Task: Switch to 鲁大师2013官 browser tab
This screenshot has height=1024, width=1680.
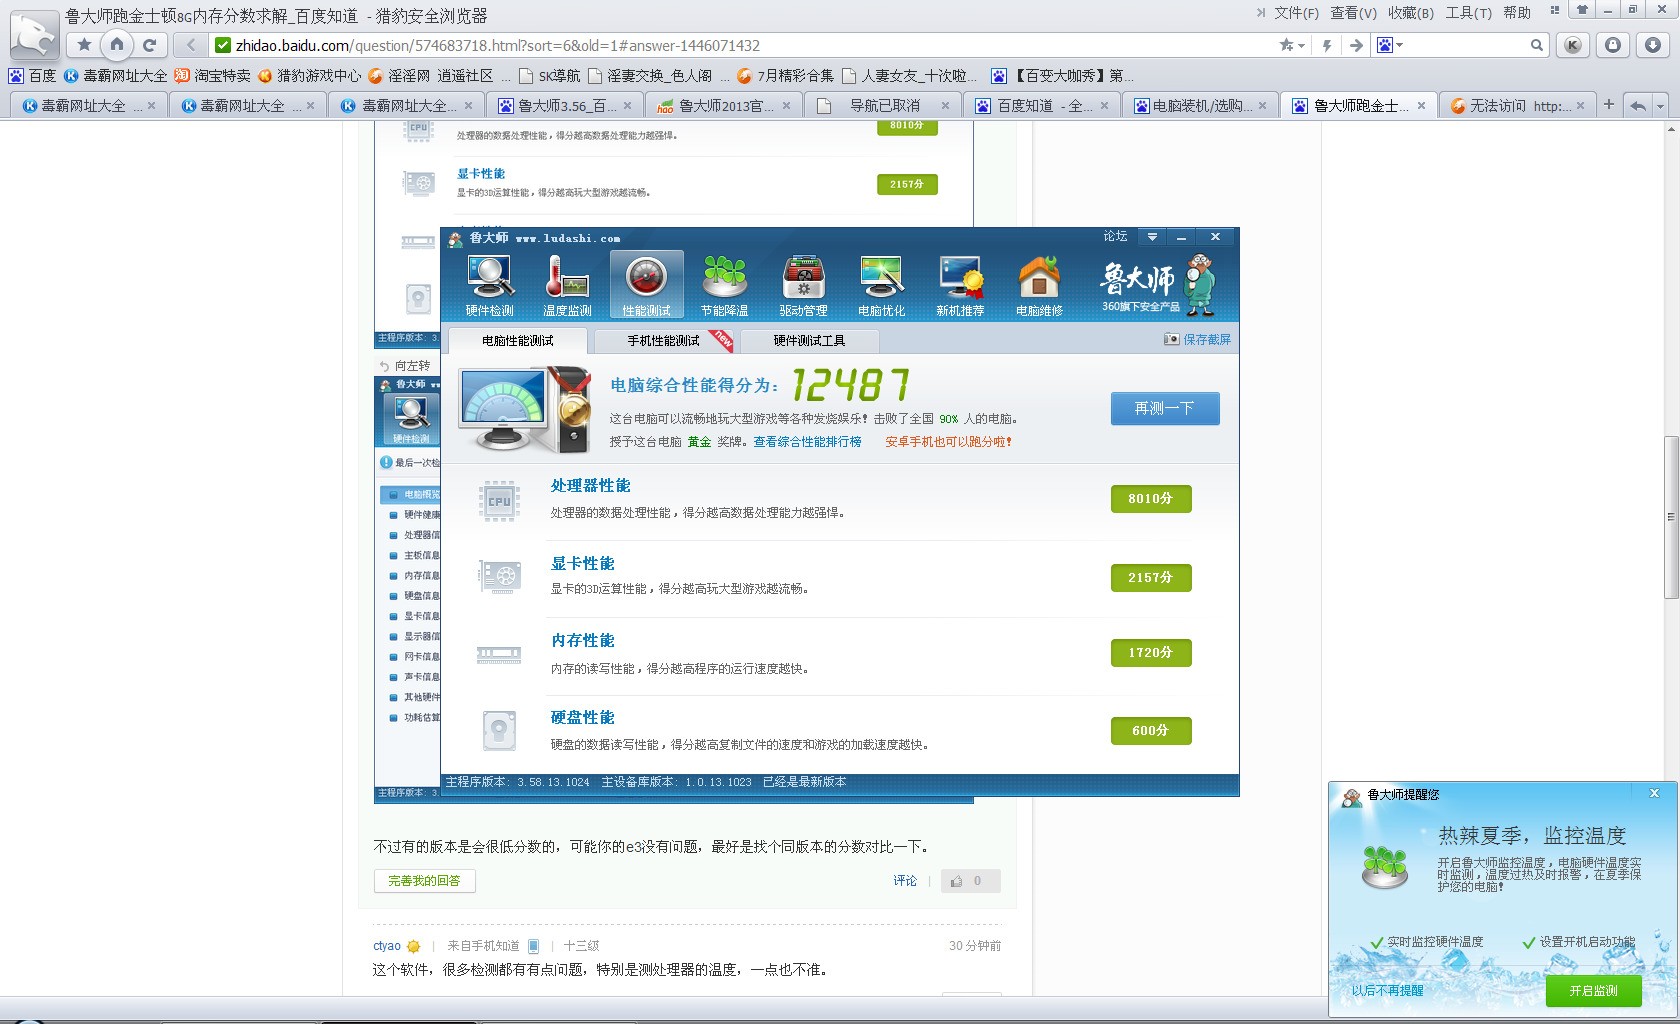Action: point(722,105)
